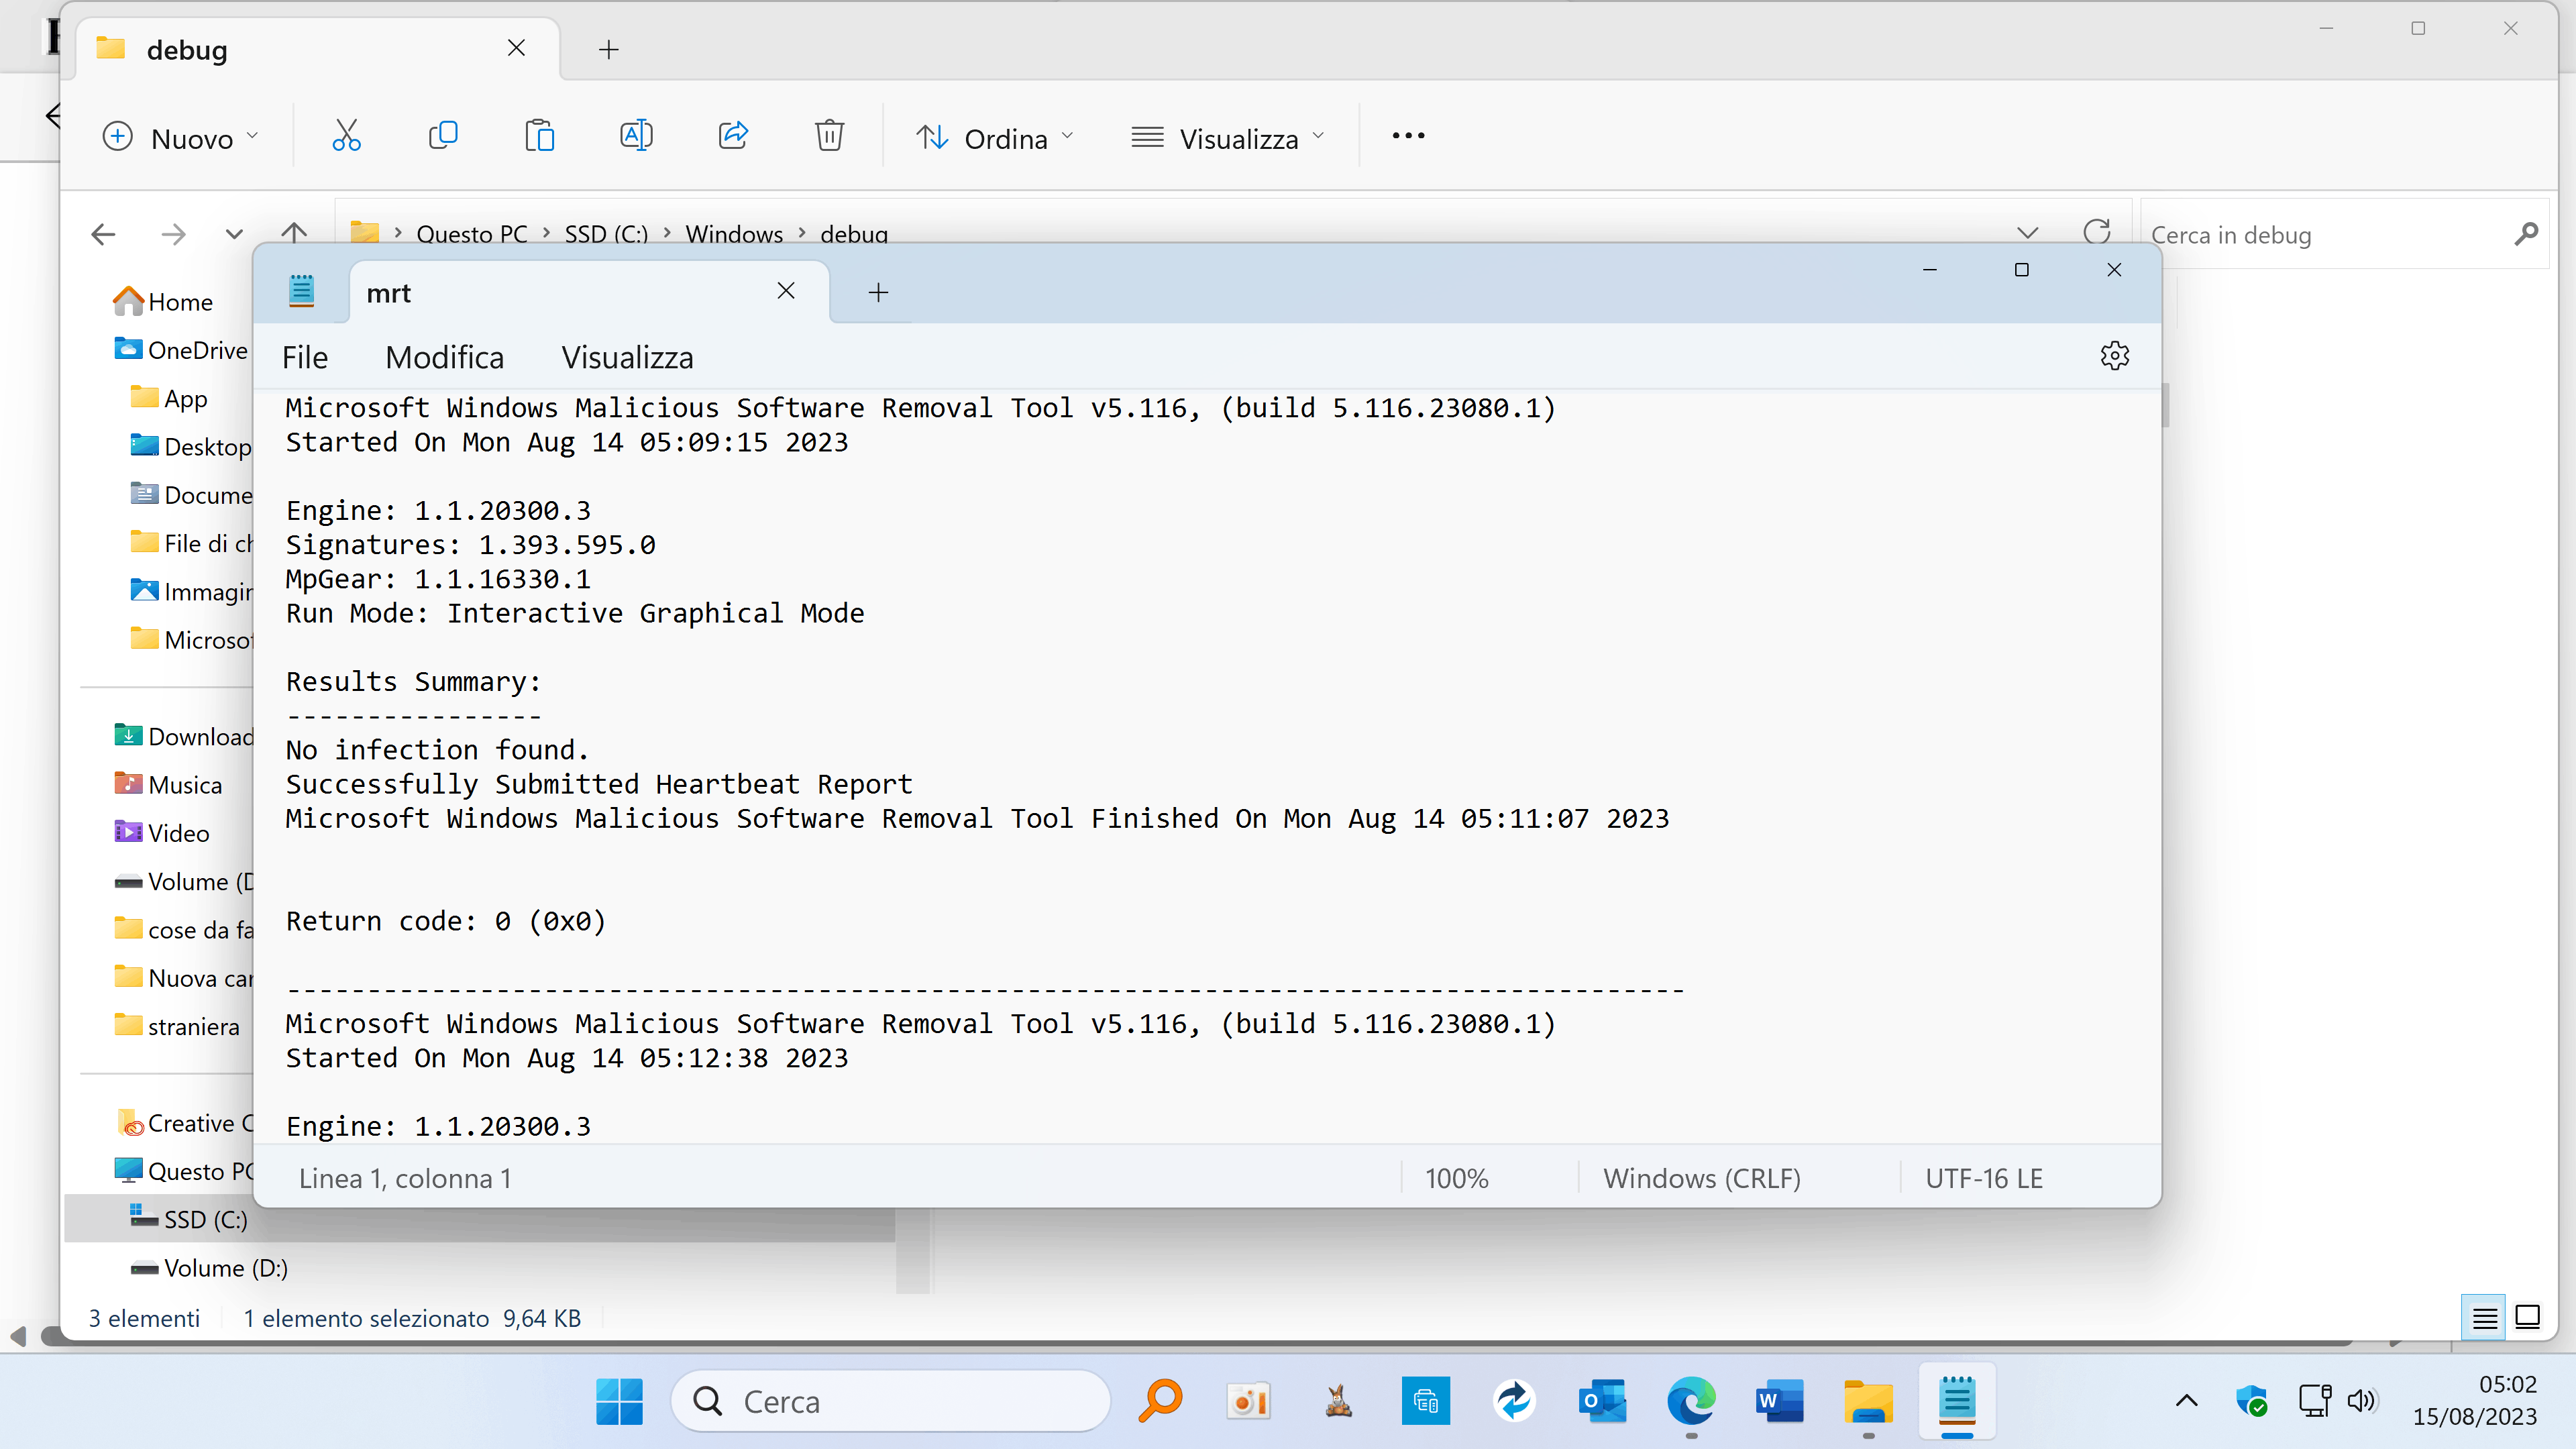Click the Delete trash bin icon

[829, 136]
